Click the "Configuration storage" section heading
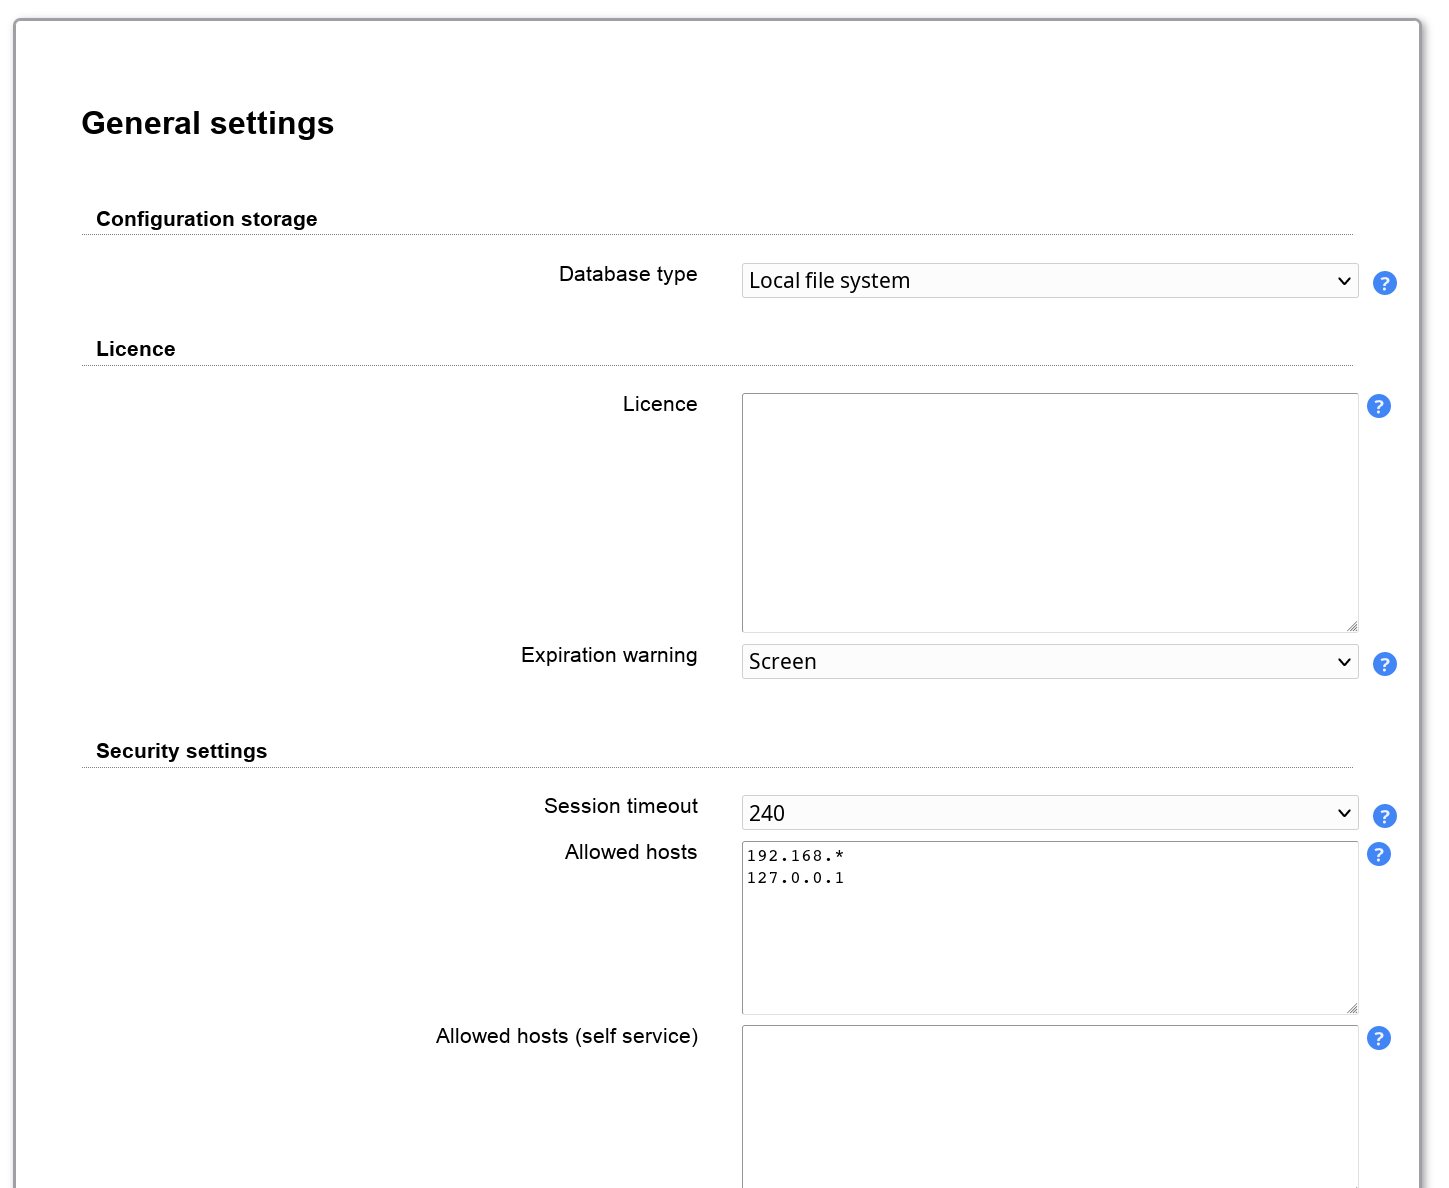 [x=206, y=219]
